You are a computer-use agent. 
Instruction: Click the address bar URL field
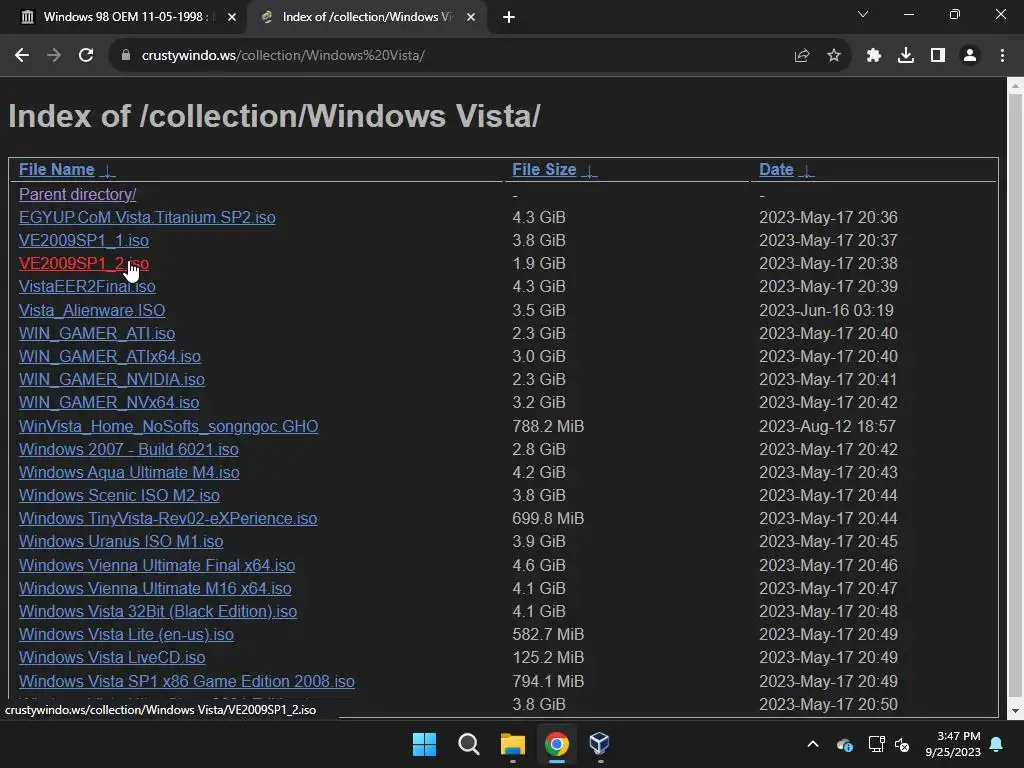[451, 56]
